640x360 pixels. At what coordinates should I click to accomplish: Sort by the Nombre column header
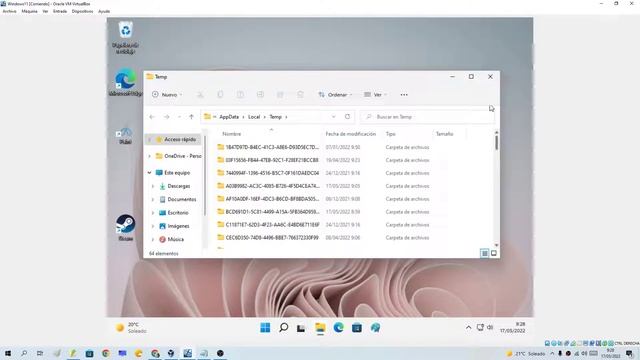[231, 134]
